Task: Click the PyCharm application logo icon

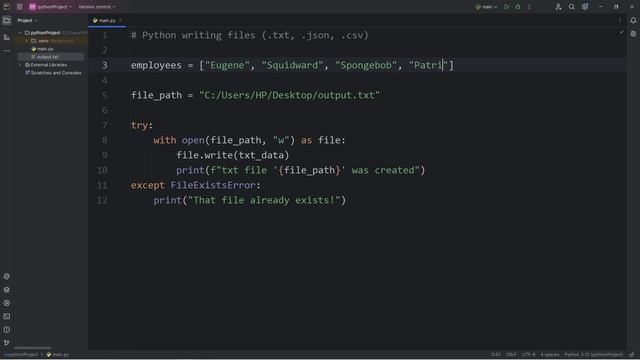Action: click(7, 7)
